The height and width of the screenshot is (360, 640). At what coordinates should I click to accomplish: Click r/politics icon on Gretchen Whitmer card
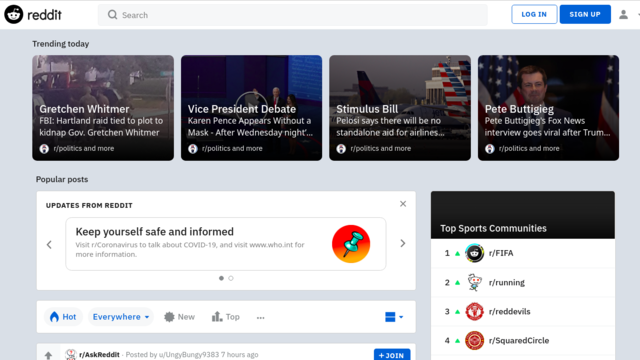[44, 149]
